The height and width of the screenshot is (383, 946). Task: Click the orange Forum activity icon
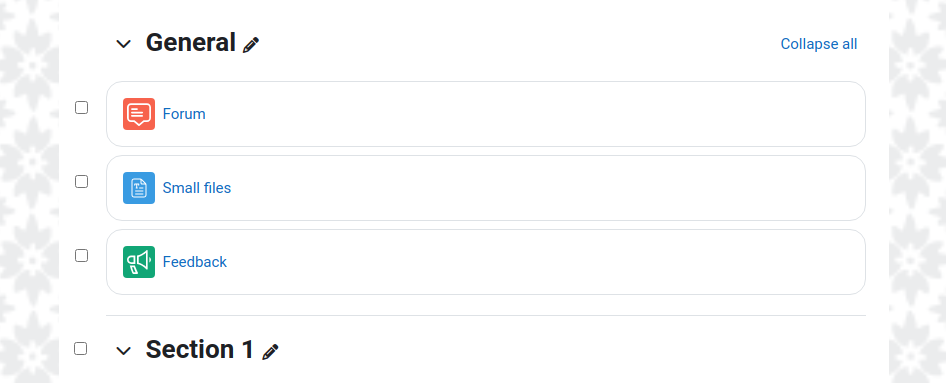click(x=139, y=114)
